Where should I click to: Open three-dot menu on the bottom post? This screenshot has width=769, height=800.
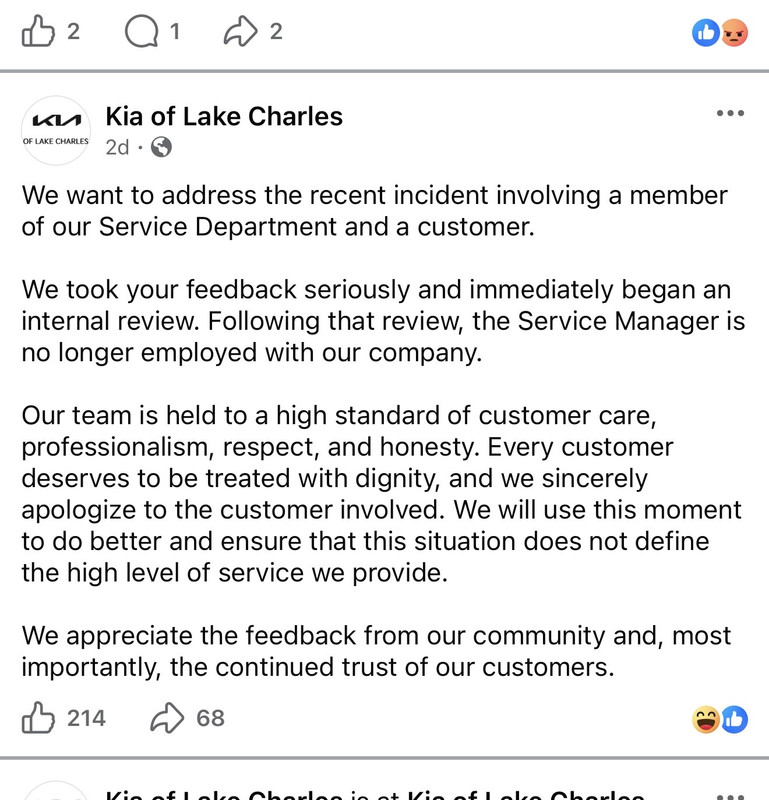(x=730, y=796)
